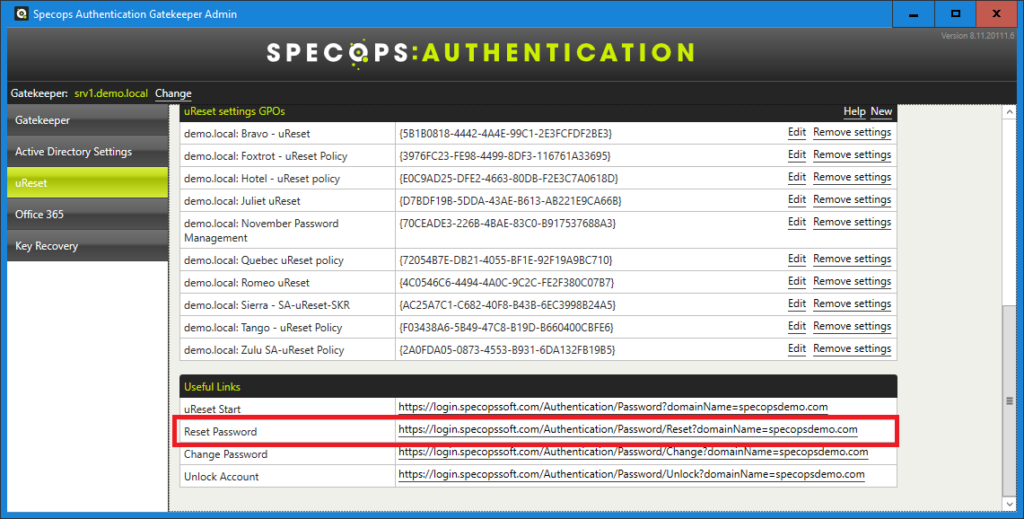Viewport: 1024px width, 519px height.
Task: Edit the Foxtrot - uReset Policy GPO
Action: pos(797,155)
